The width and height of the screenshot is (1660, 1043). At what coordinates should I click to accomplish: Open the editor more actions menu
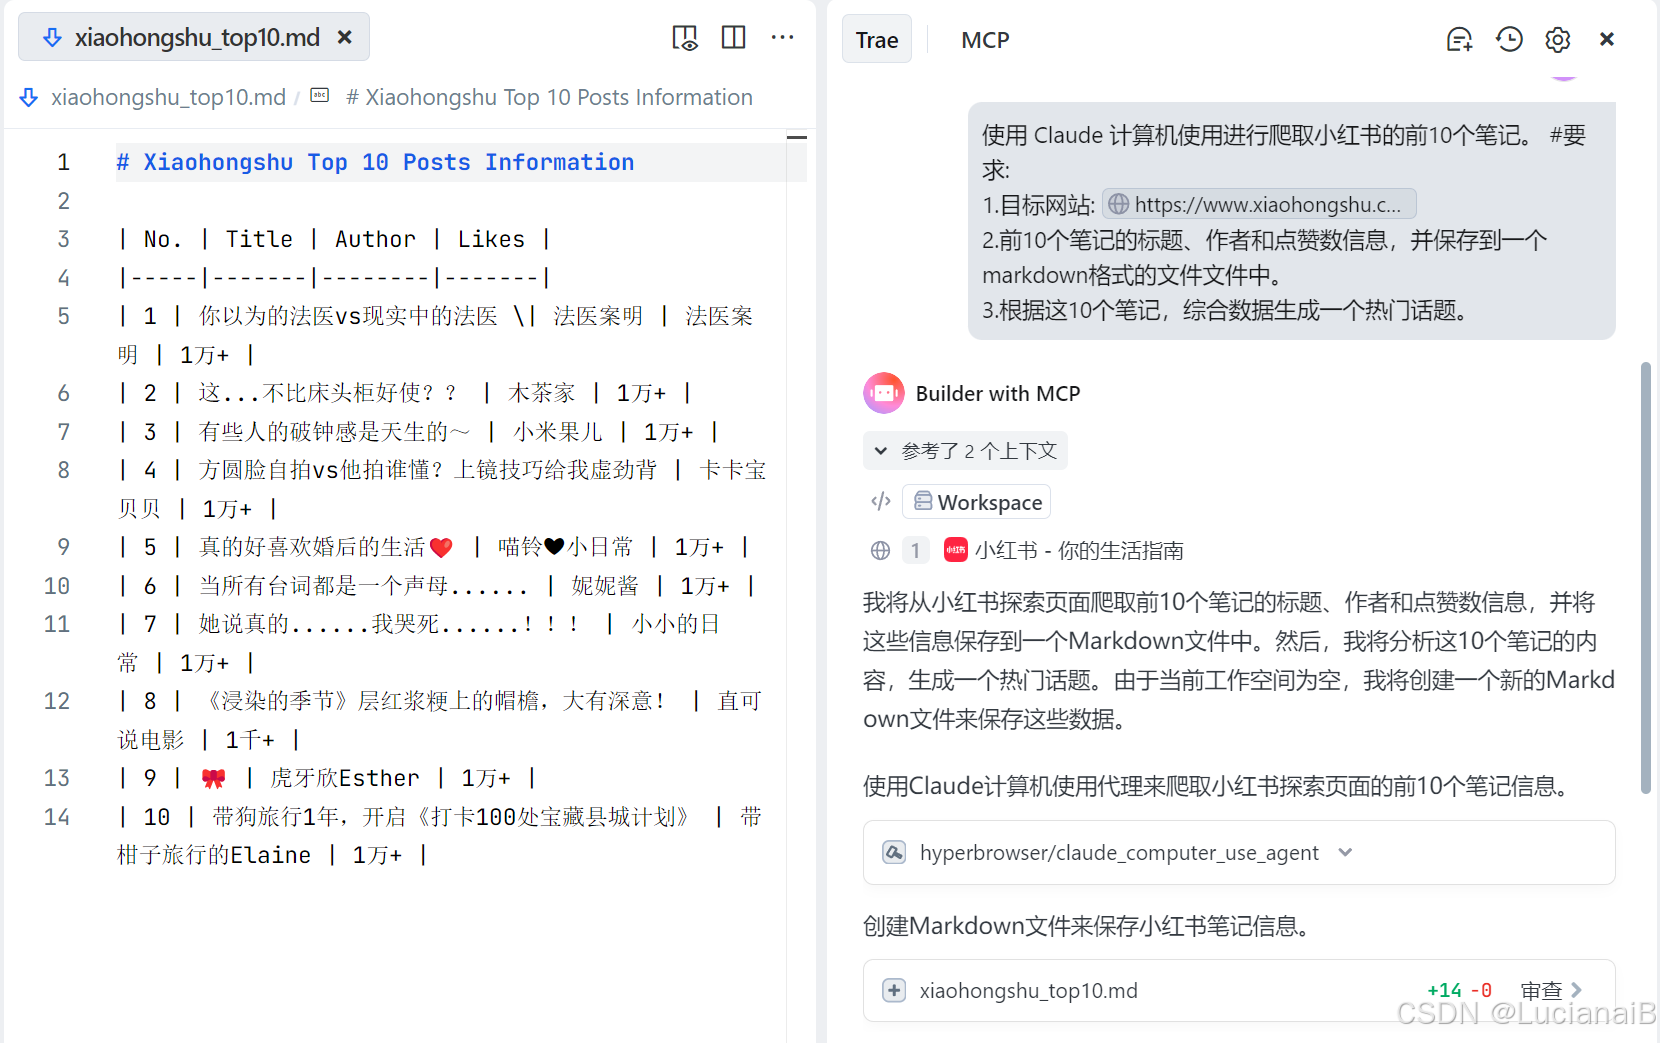782,37
